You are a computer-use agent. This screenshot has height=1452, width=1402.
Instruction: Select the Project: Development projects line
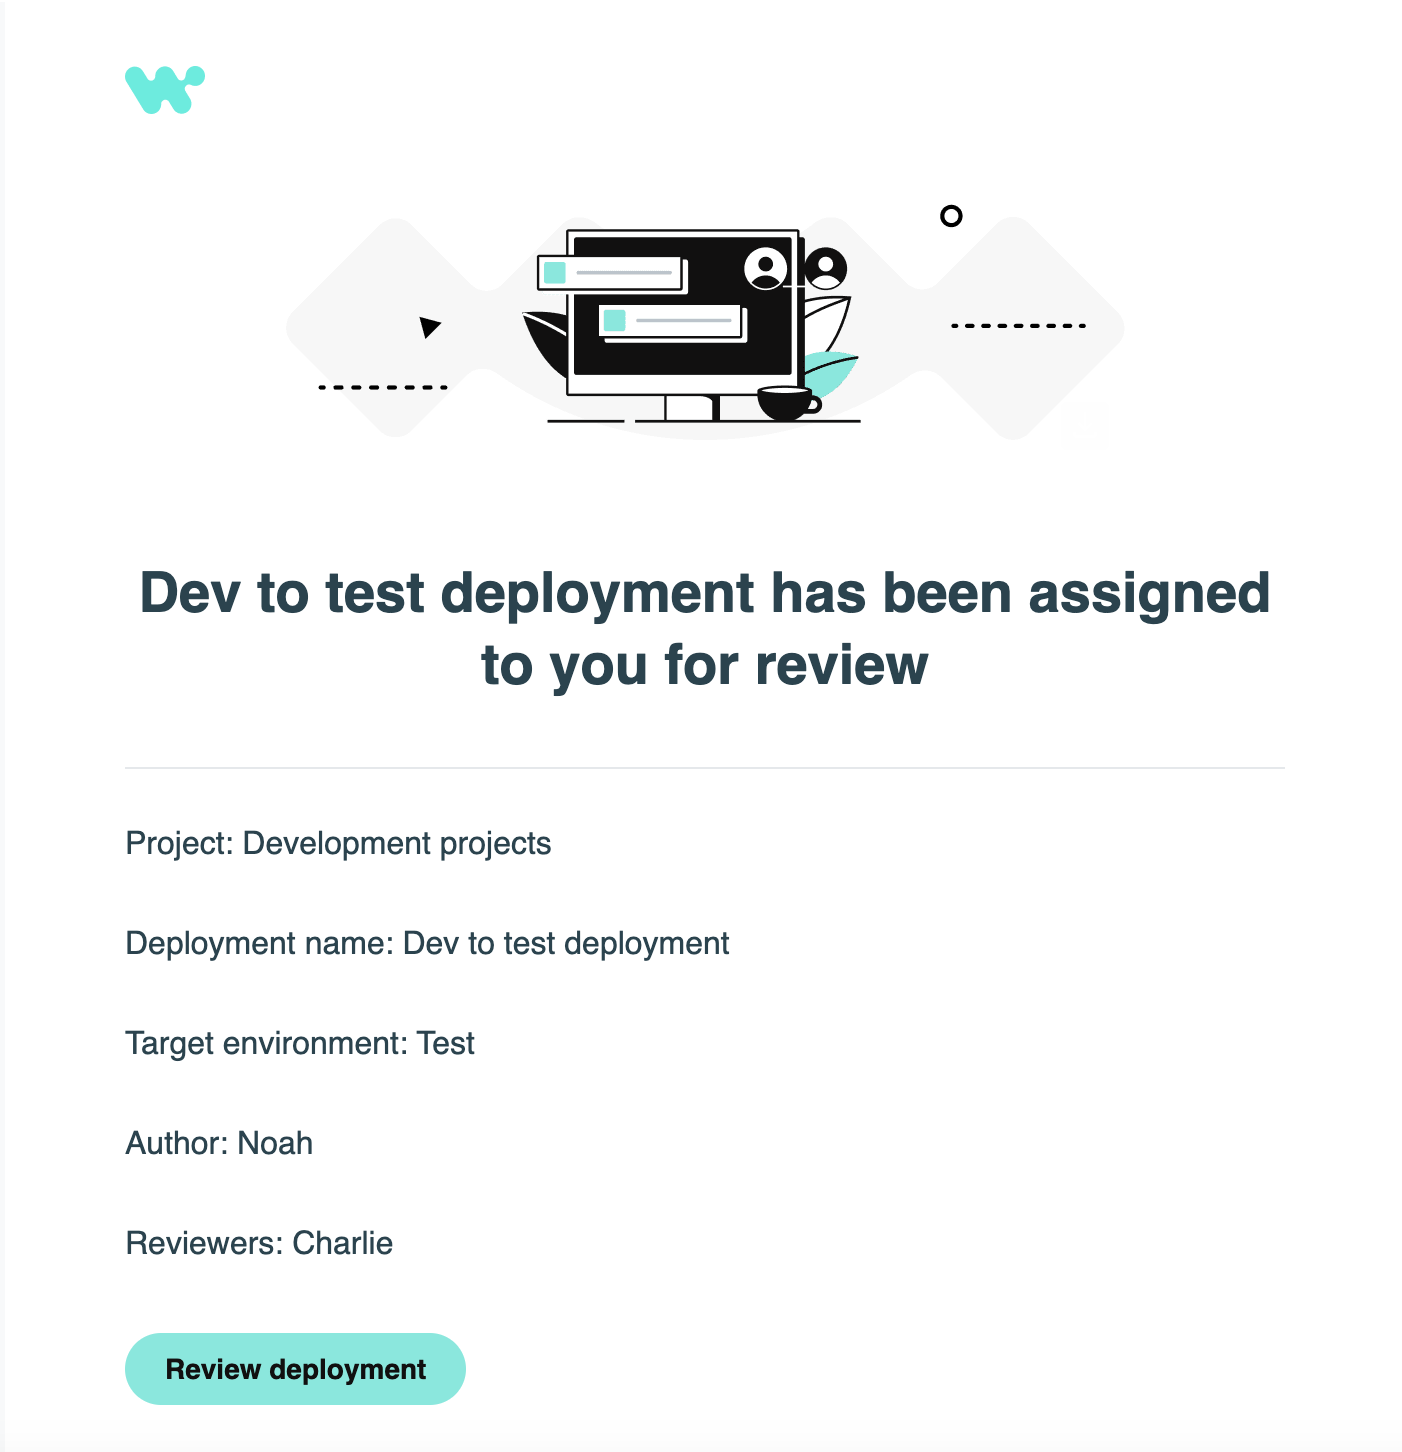pyautogui.click(x=338, y=843)
